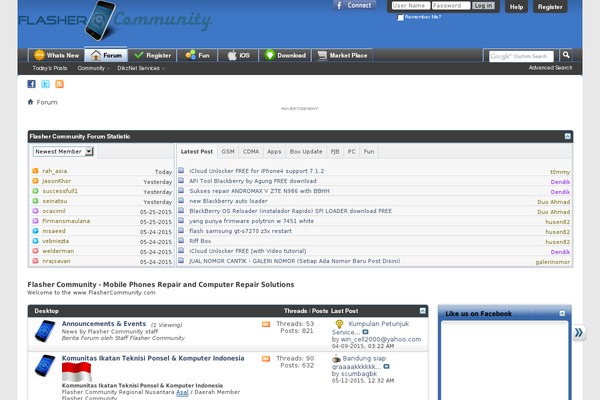Screen dimensions: 600x400
Task: Click the Asal link
Action: point(182,392)
